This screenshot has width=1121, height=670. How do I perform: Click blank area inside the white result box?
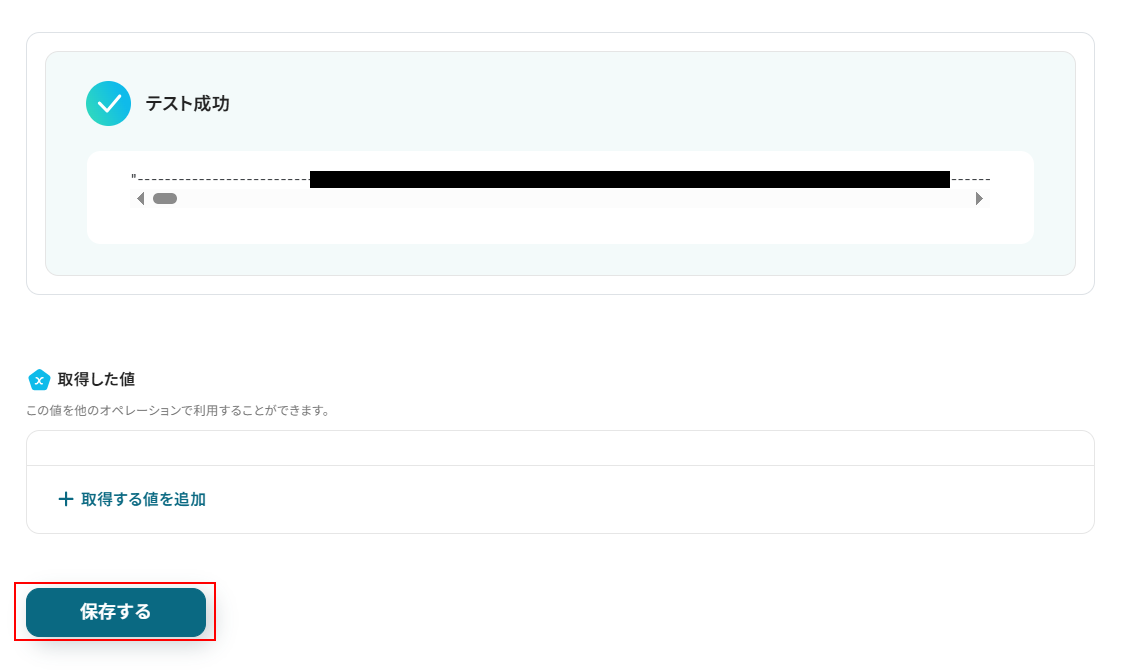click(x=560, y=226)
